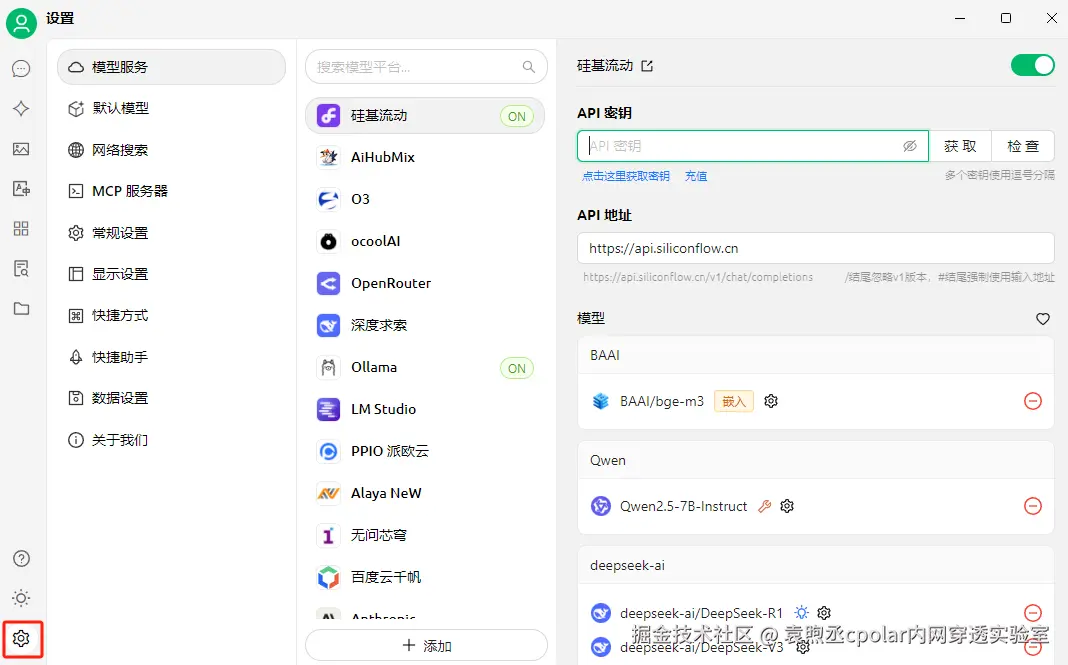Open the files folder sidebar icon

21,309
